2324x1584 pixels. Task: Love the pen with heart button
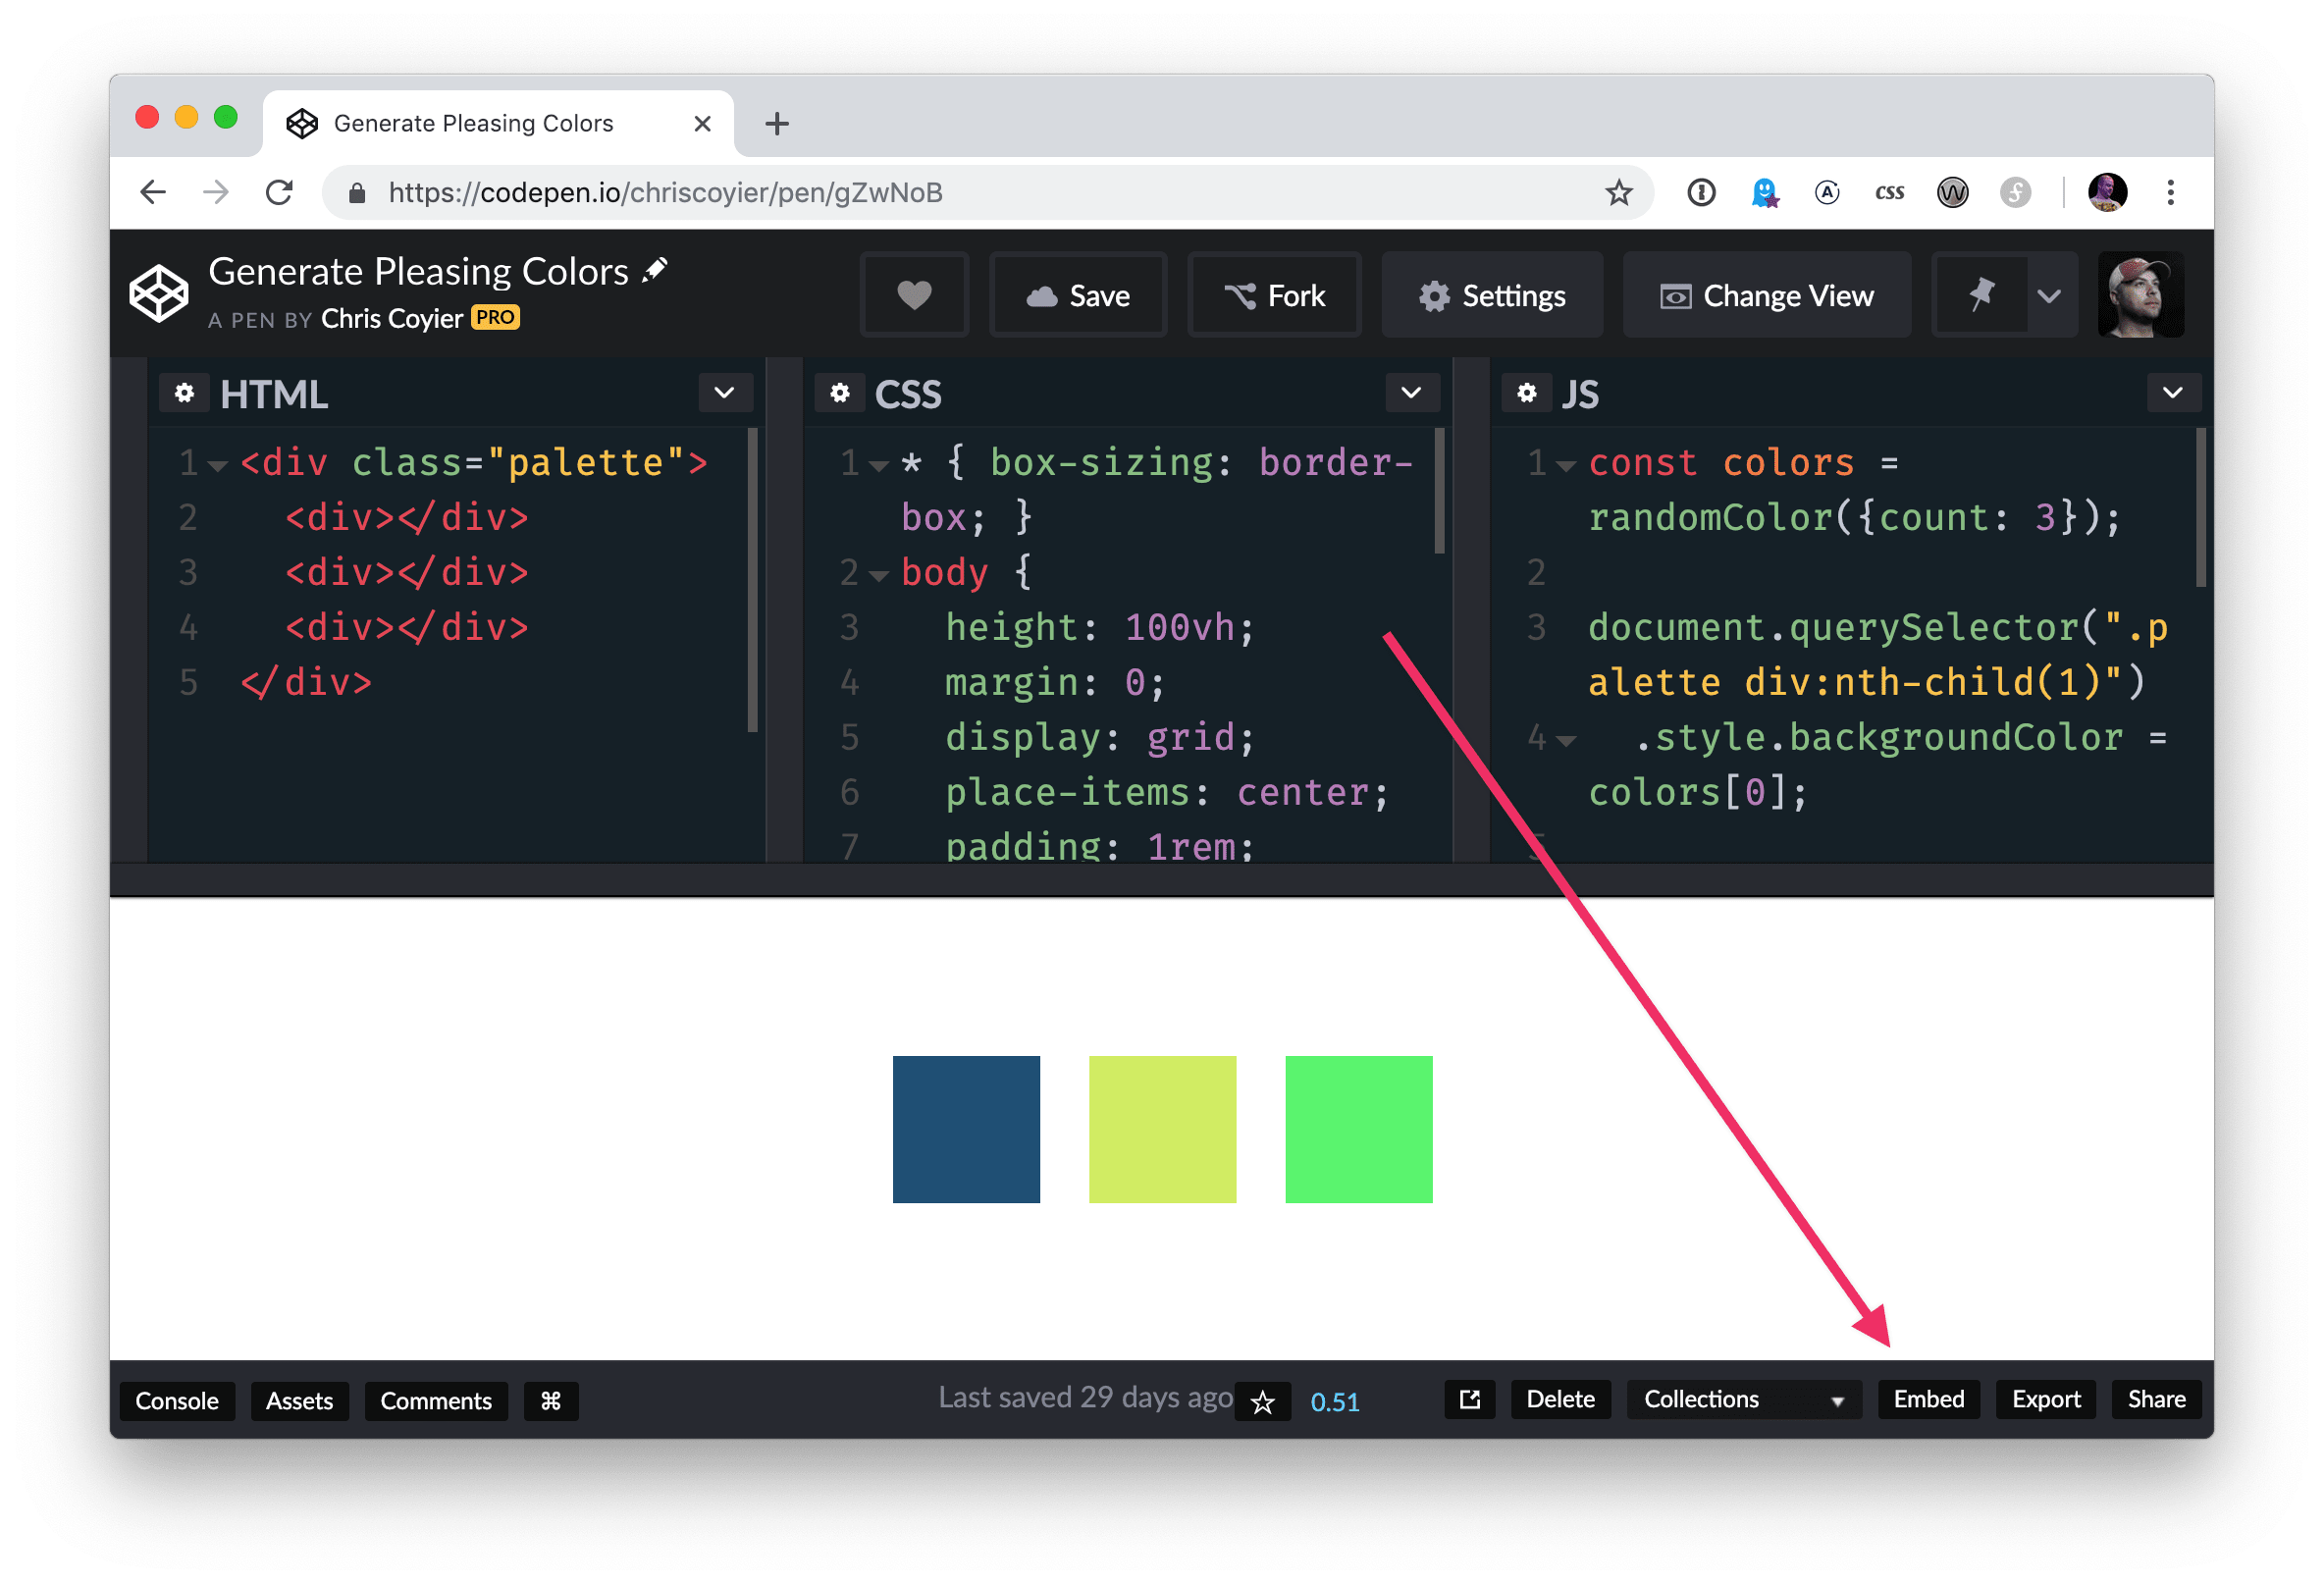point(914,295)
